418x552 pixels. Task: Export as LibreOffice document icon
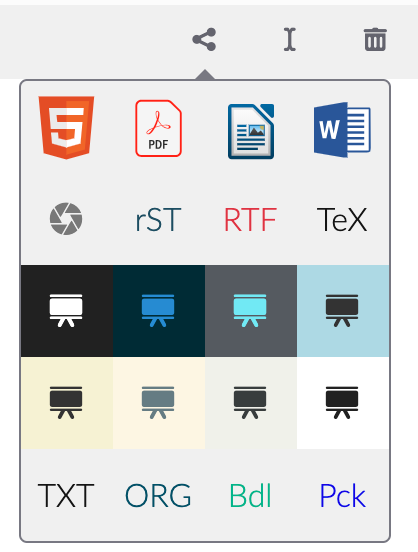tap(251, 131)
